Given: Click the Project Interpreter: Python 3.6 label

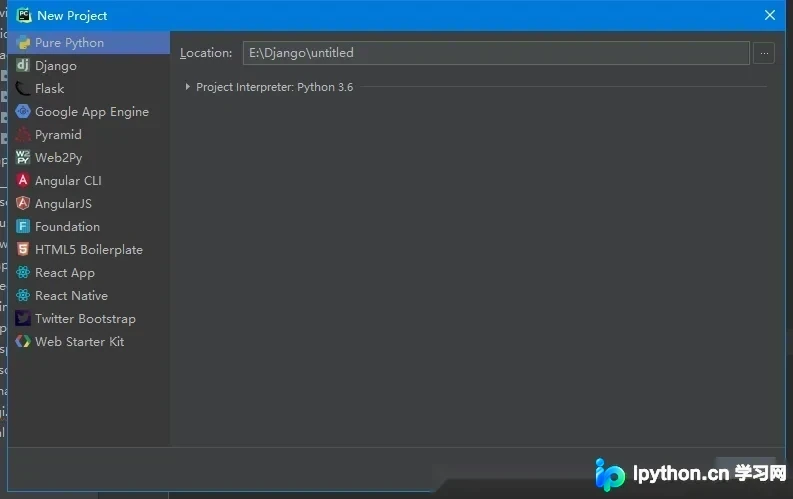Looking at the screenshot, I should click(x=274, y=87).
